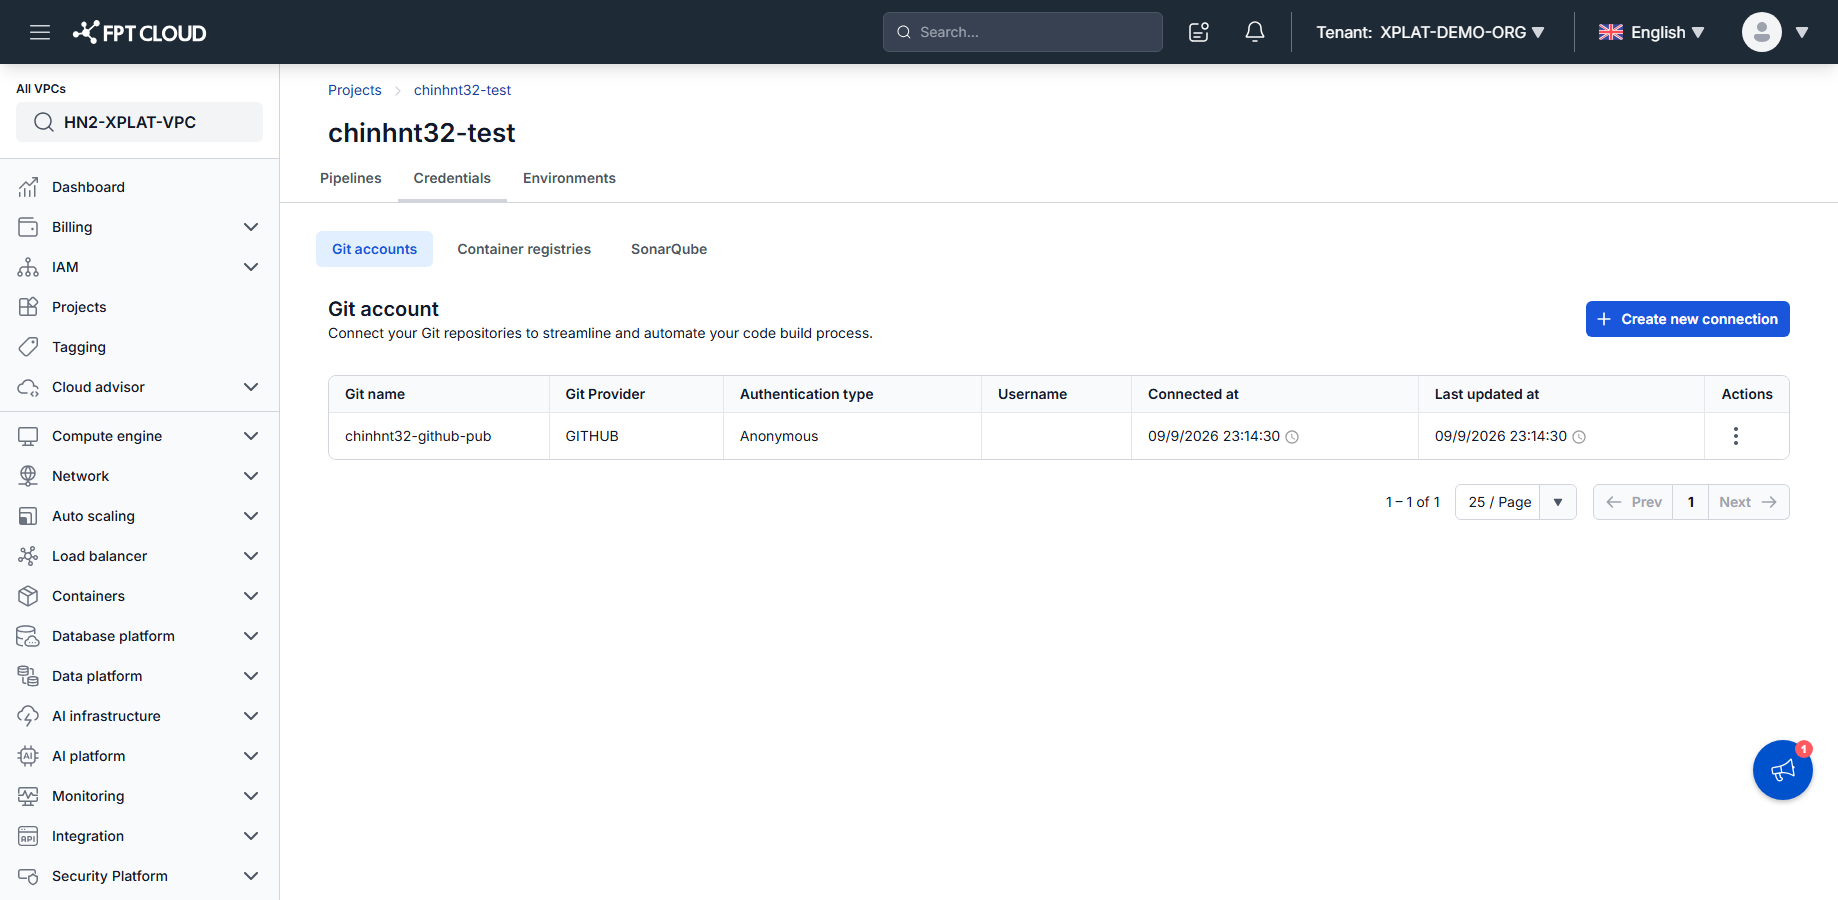
Task: Open the hamburger menu
Action: (40, 32)
